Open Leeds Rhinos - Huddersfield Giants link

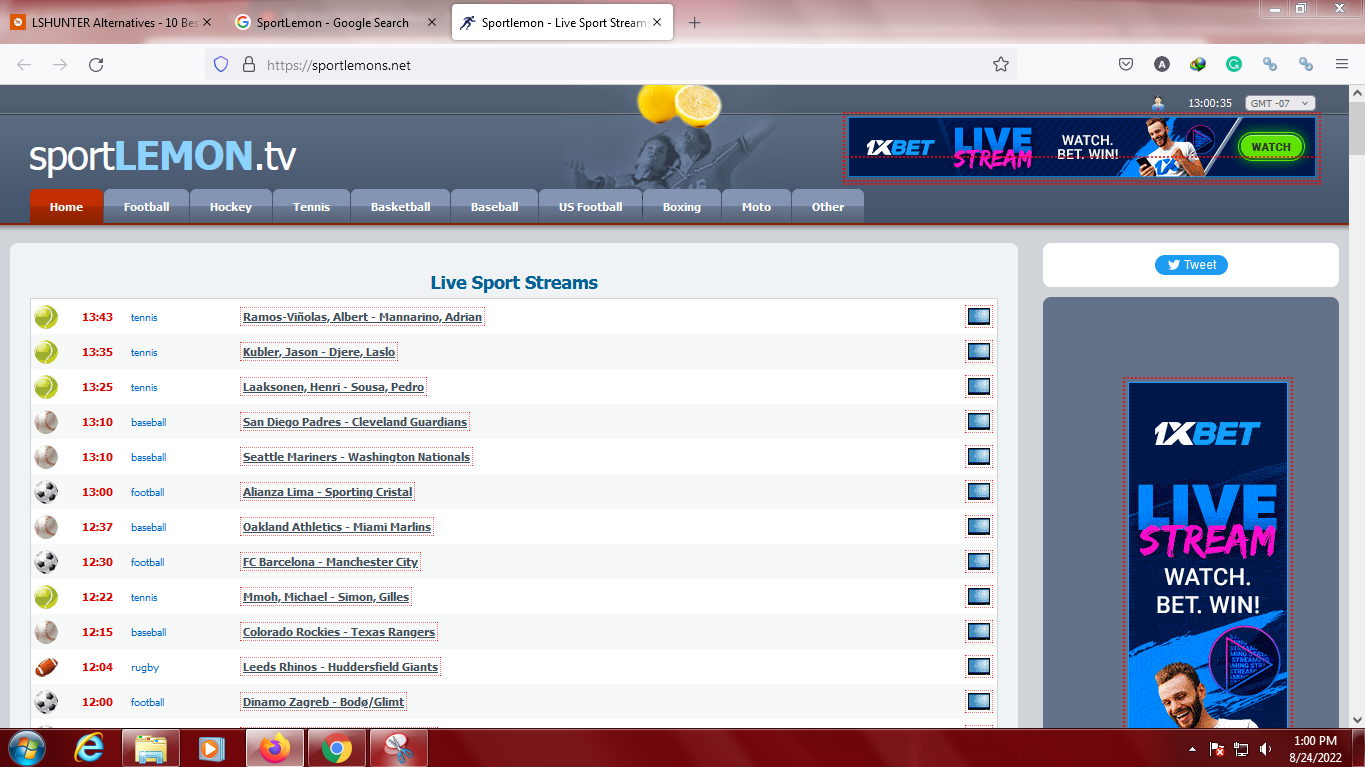pos(340,667)
